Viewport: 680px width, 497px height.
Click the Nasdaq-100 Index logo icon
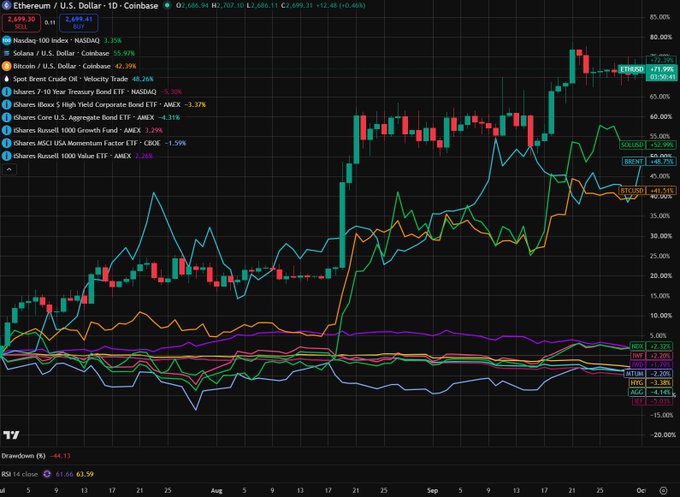click(x=7, y=40)
